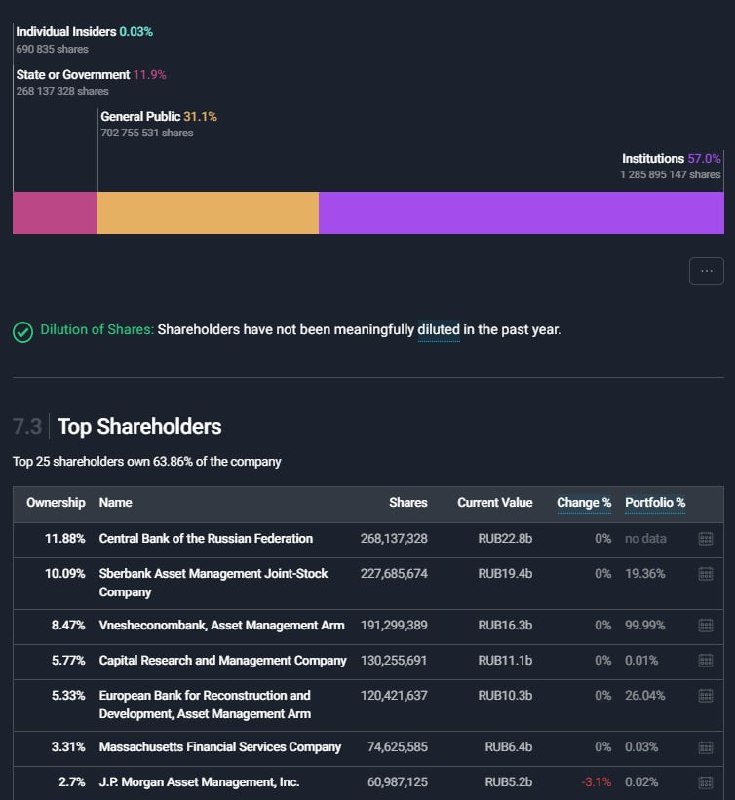Click the underlined 'diluted' term link

[x=439, y=330]
